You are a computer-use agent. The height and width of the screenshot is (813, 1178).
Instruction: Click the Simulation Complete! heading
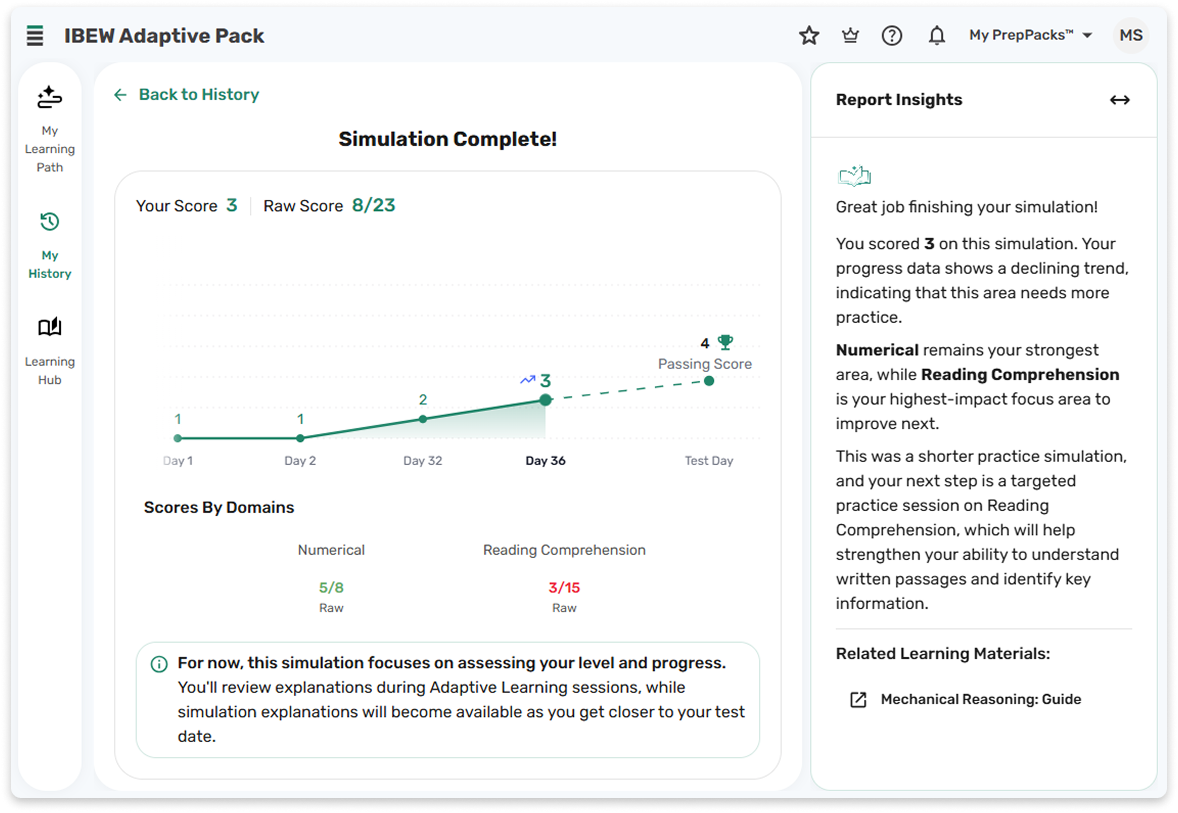click(x=448, y=139)
